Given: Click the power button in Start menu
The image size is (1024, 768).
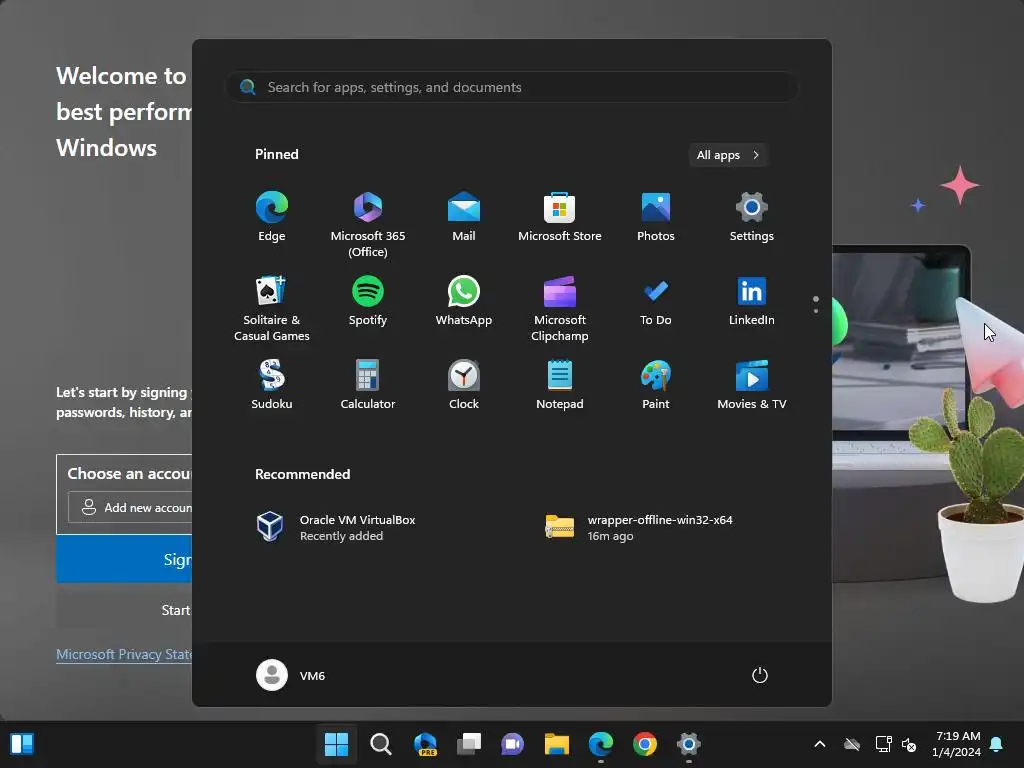Looking at the screenshot, I should 760,675.
